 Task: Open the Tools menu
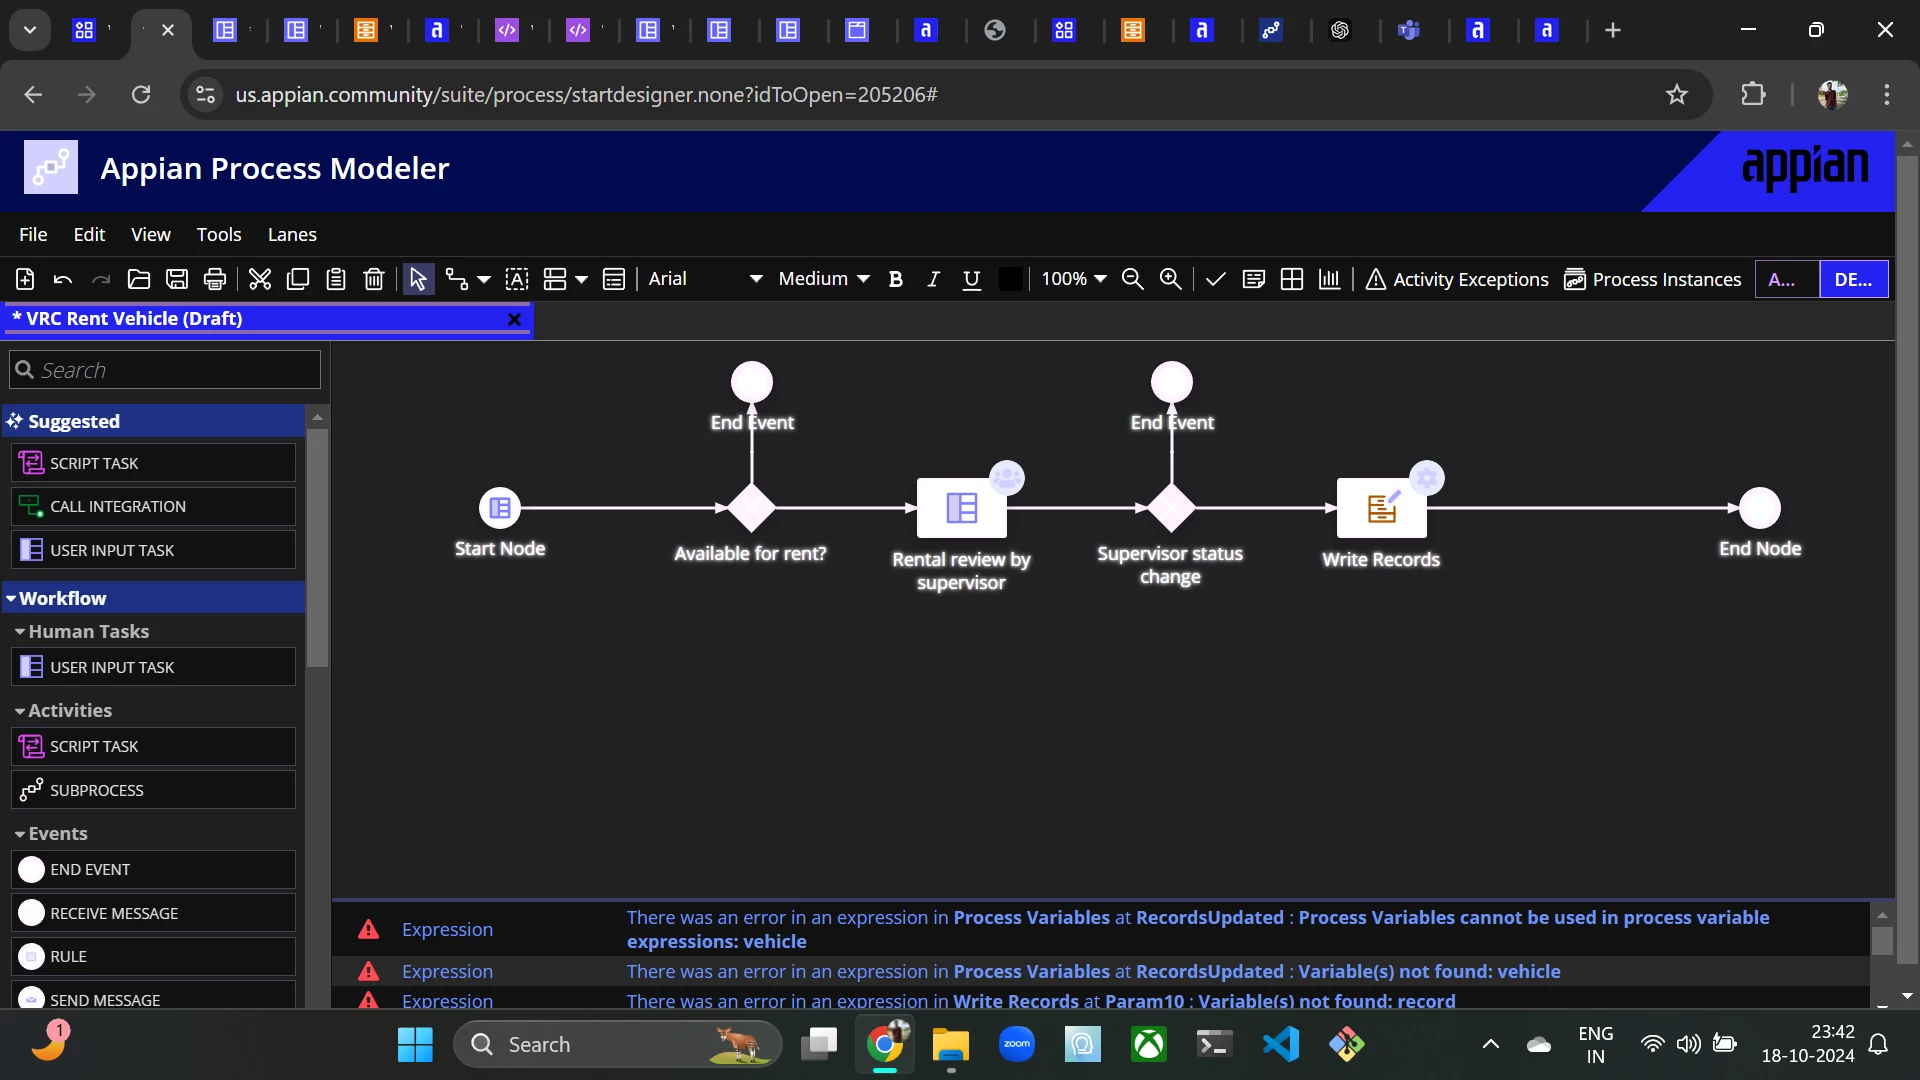(x=219, y=234)
